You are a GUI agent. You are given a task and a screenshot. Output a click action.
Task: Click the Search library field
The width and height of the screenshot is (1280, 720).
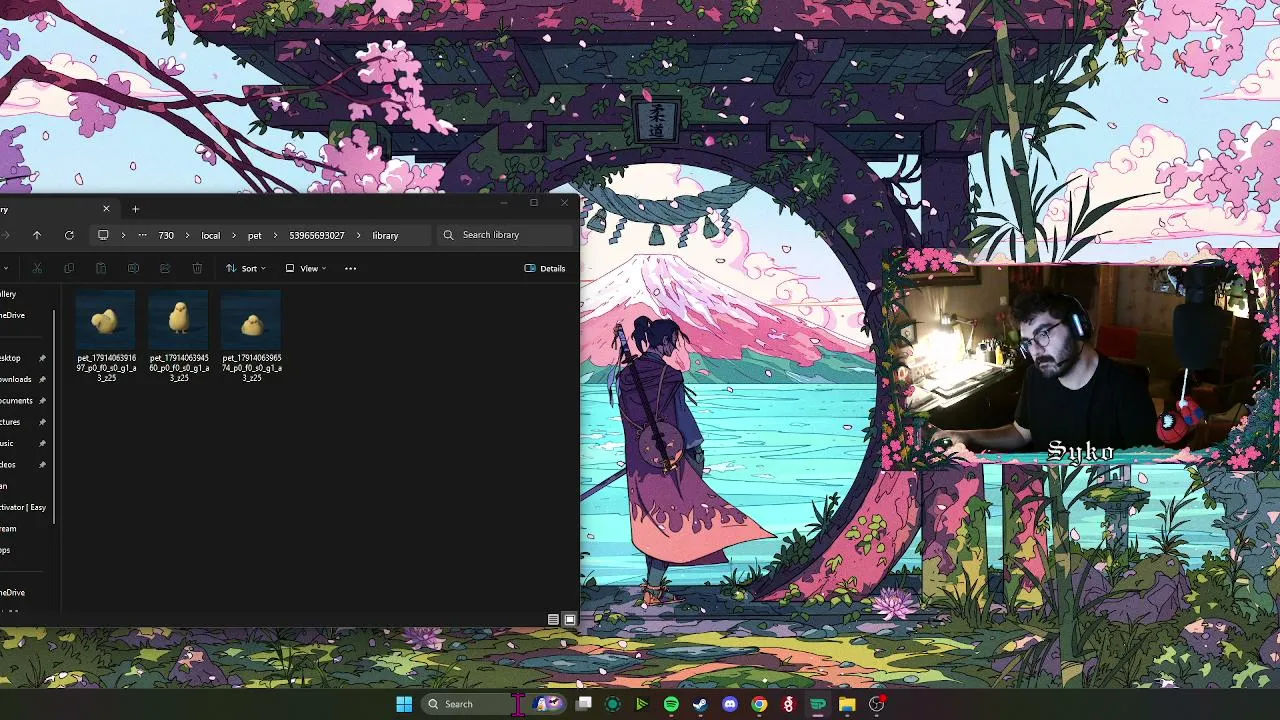(x=506, y=235)
